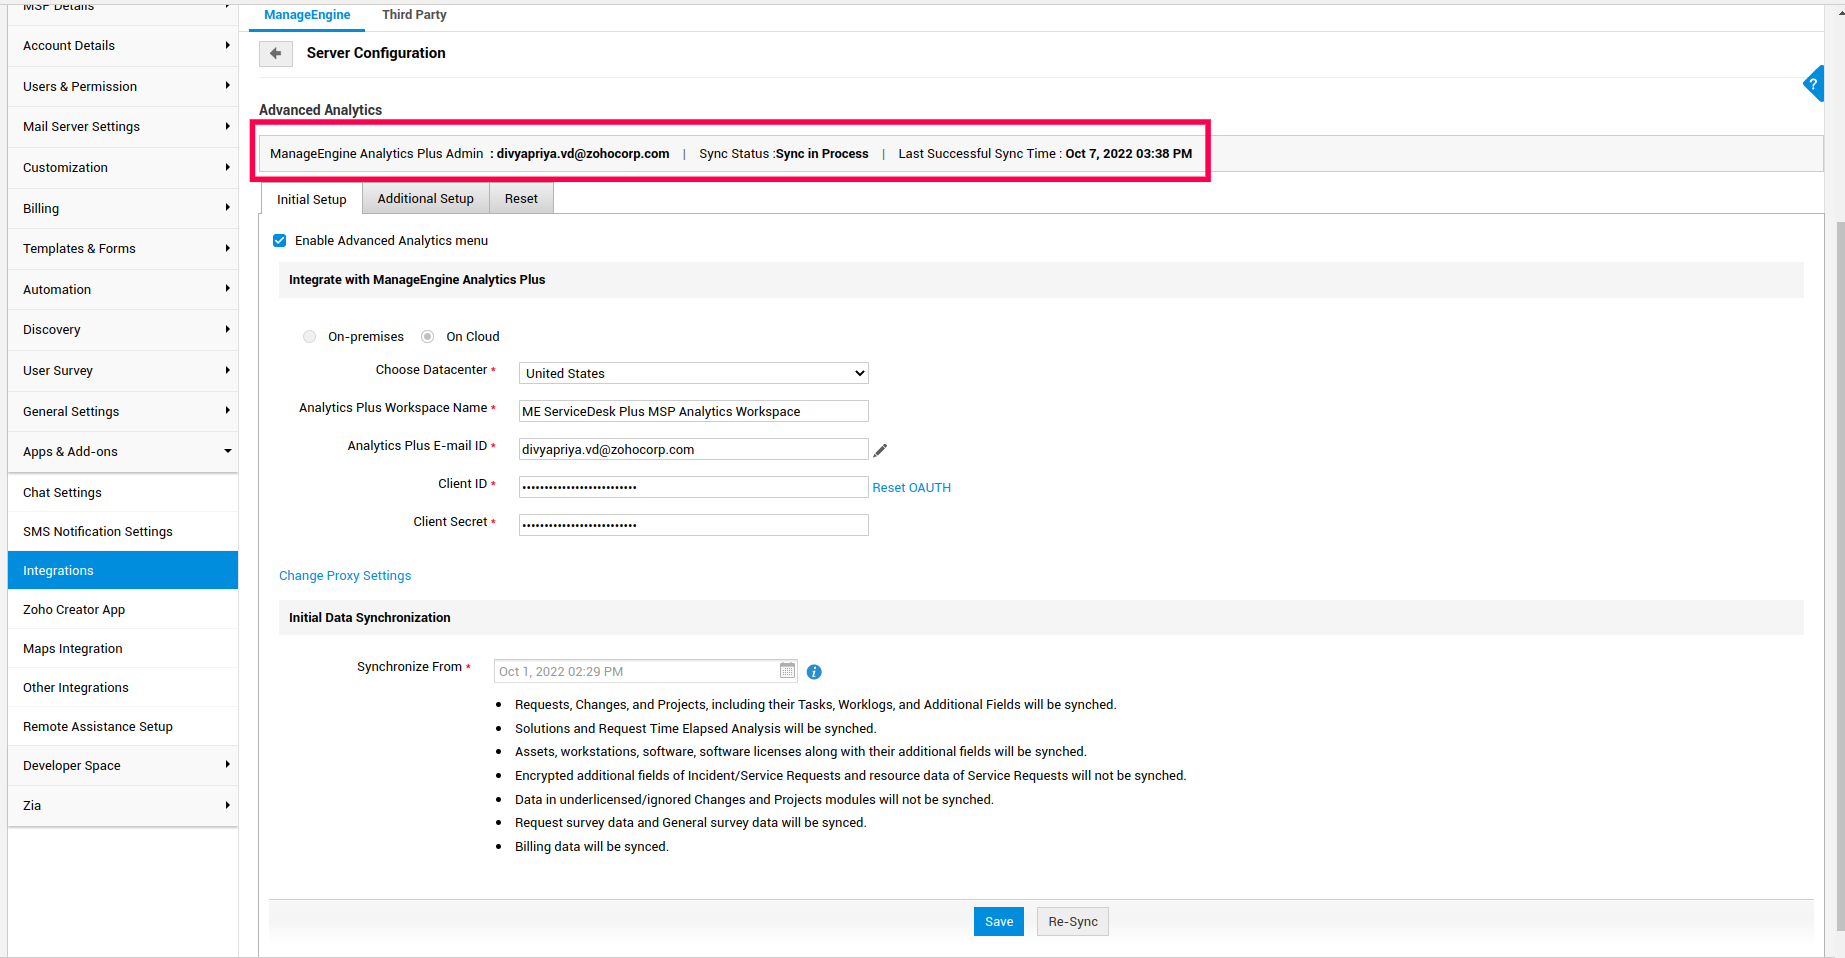Click the Analytics Plus E-mail ID field
The height and width of the screenshot is (958, 1845).
pos(693,449)
